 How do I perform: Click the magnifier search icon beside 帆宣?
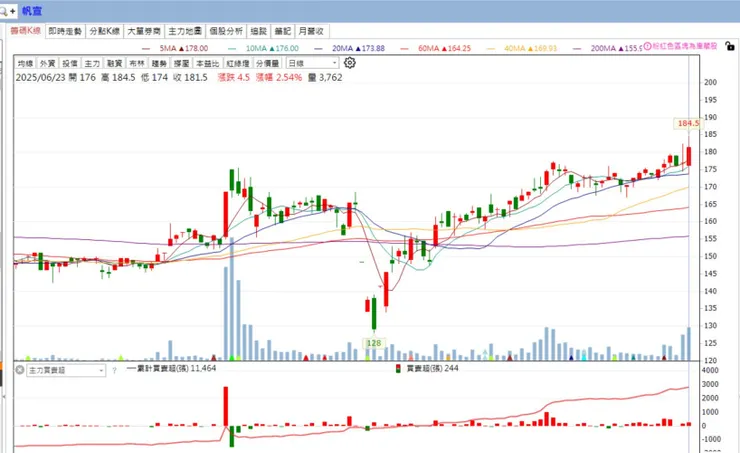click(3, 11)
